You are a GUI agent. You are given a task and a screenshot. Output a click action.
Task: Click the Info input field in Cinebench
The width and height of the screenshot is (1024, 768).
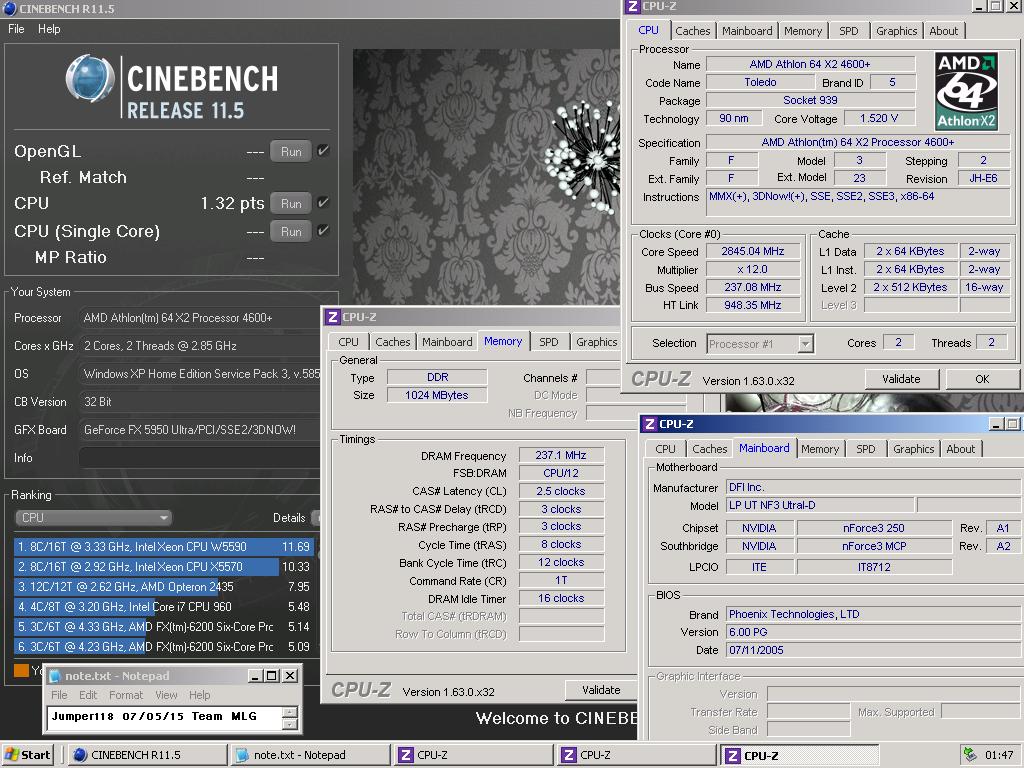click(199, 458)
